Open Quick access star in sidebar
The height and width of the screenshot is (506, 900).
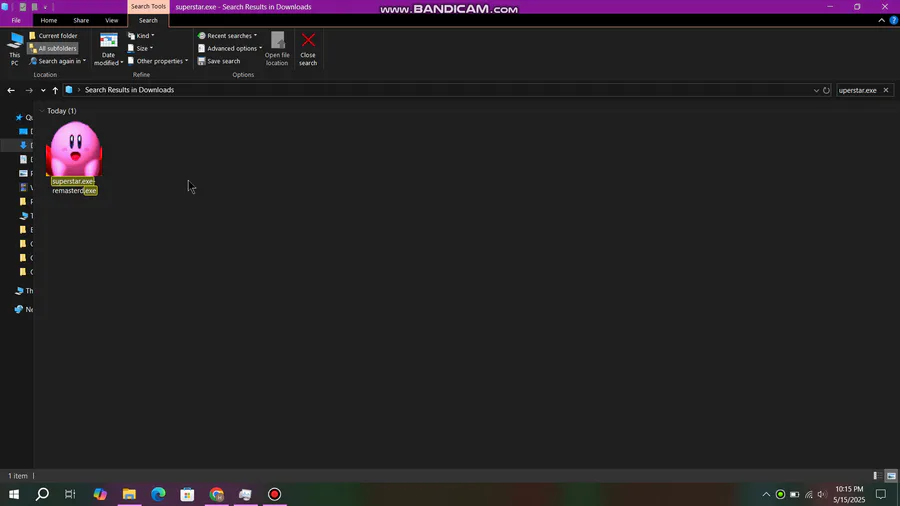19,117
